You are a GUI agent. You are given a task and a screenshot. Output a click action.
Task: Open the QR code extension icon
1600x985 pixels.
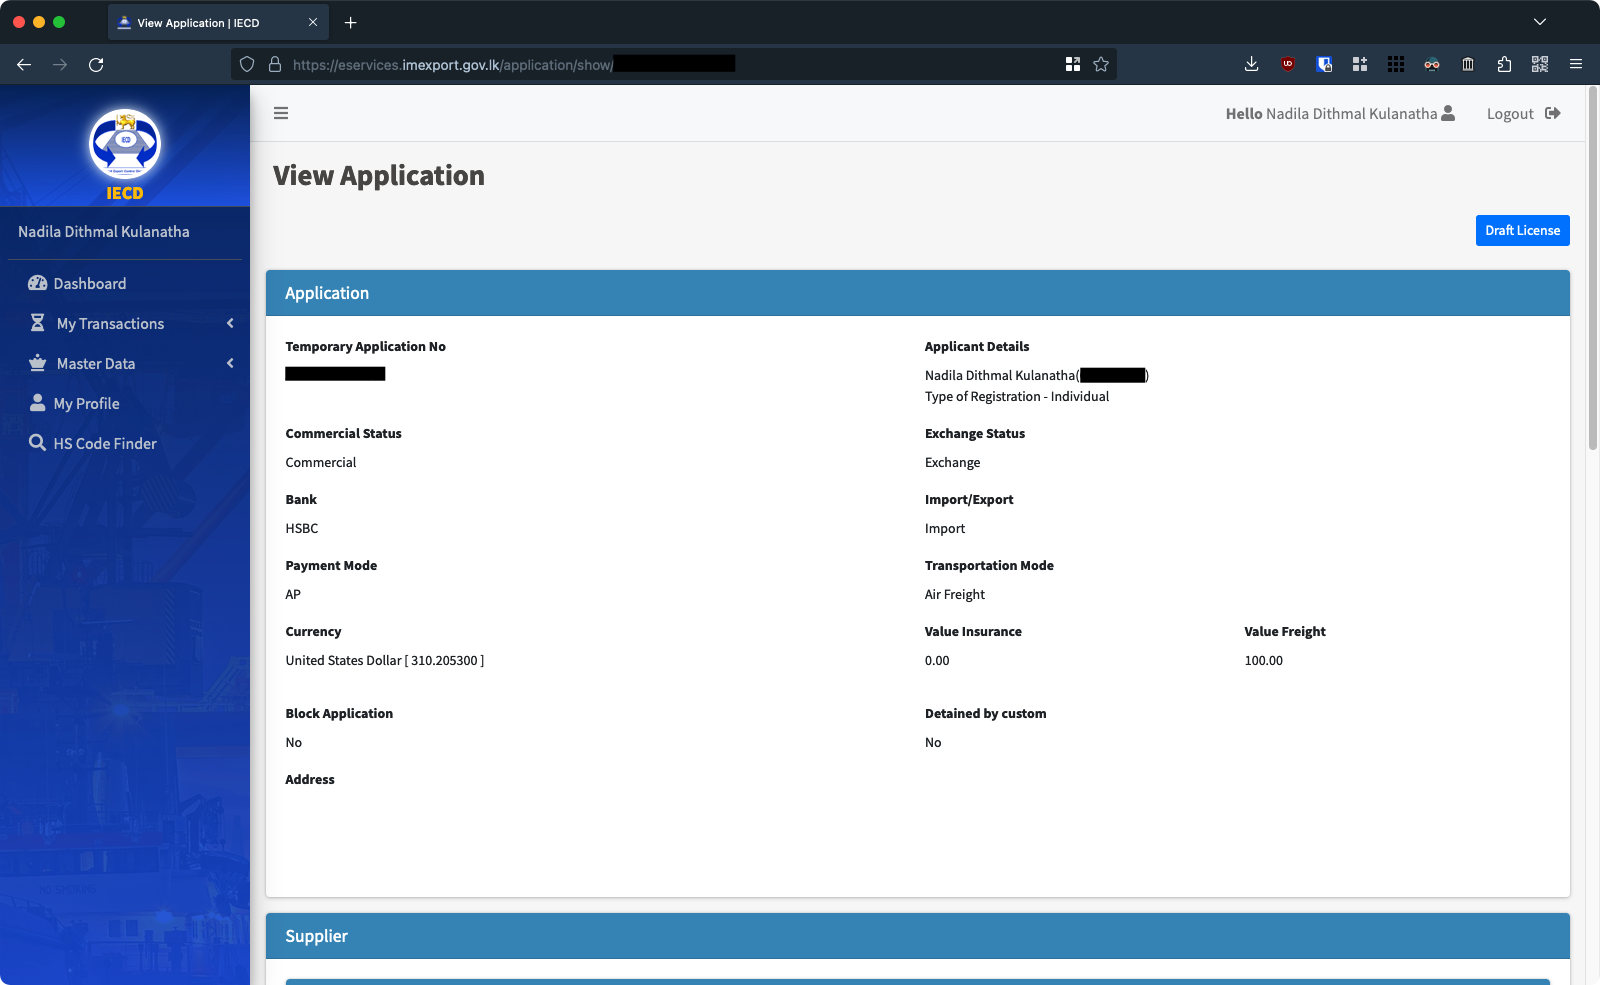1540,65
